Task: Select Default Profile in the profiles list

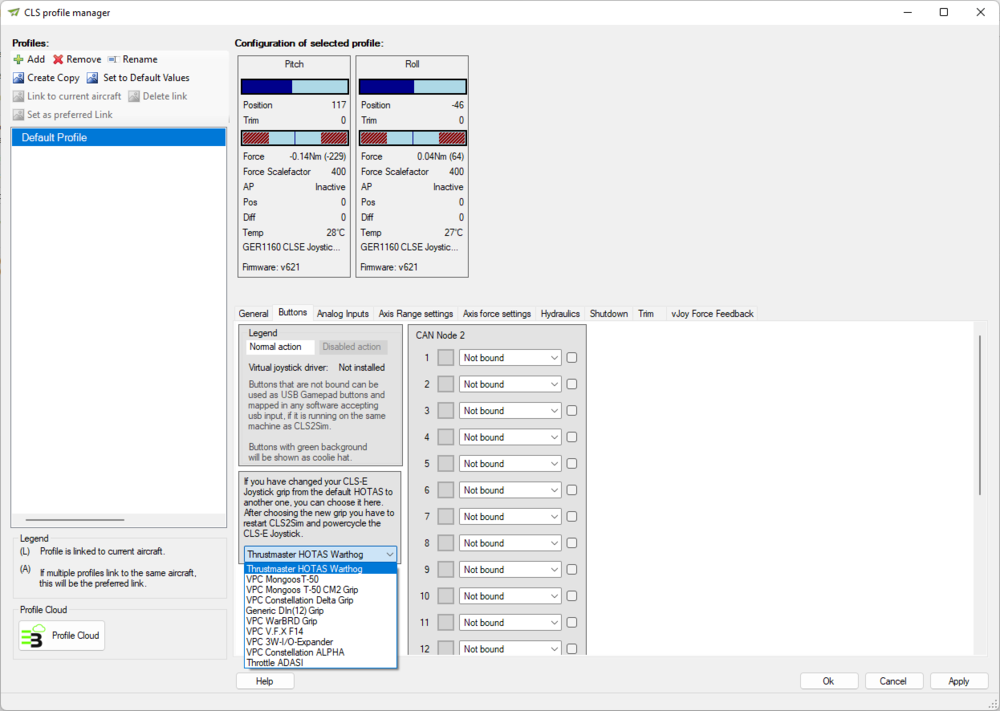Action: point(119,137)
